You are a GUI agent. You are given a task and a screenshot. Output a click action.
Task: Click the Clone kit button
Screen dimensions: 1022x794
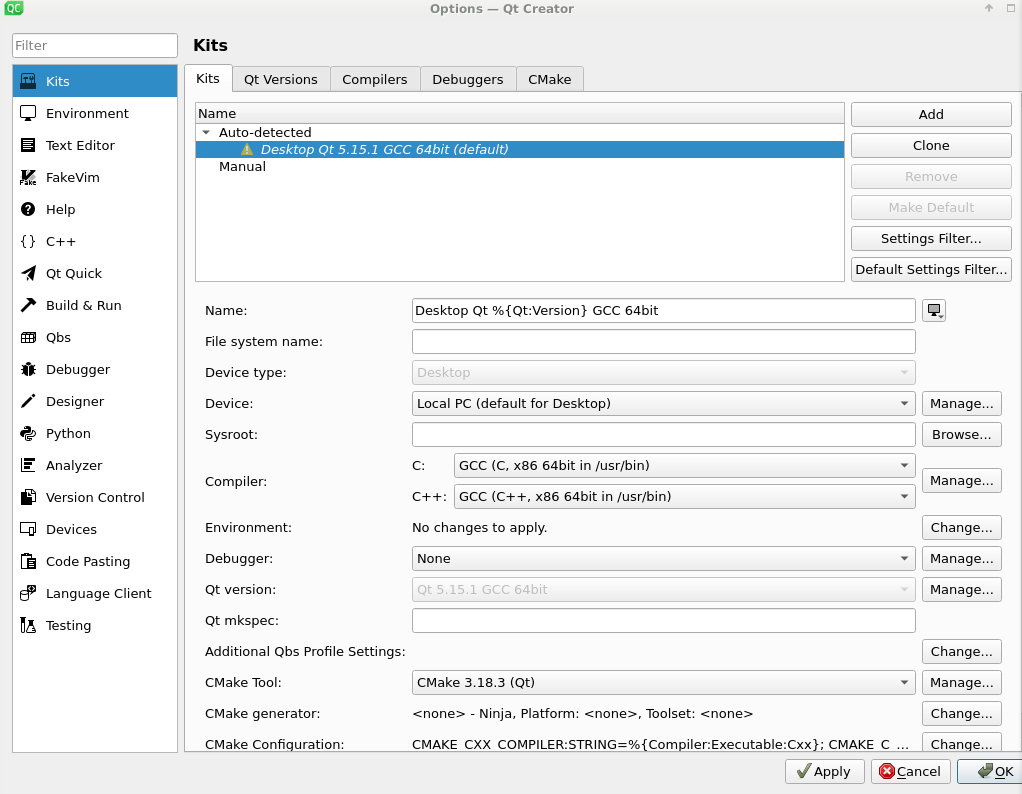pyautogui.click(x=931, y=145)
